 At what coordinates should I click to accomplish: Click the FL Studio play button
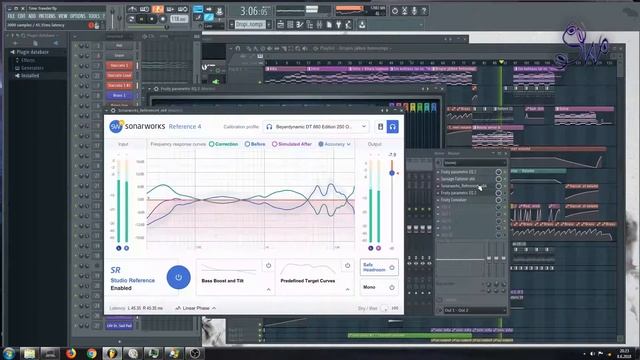point(142,19)
